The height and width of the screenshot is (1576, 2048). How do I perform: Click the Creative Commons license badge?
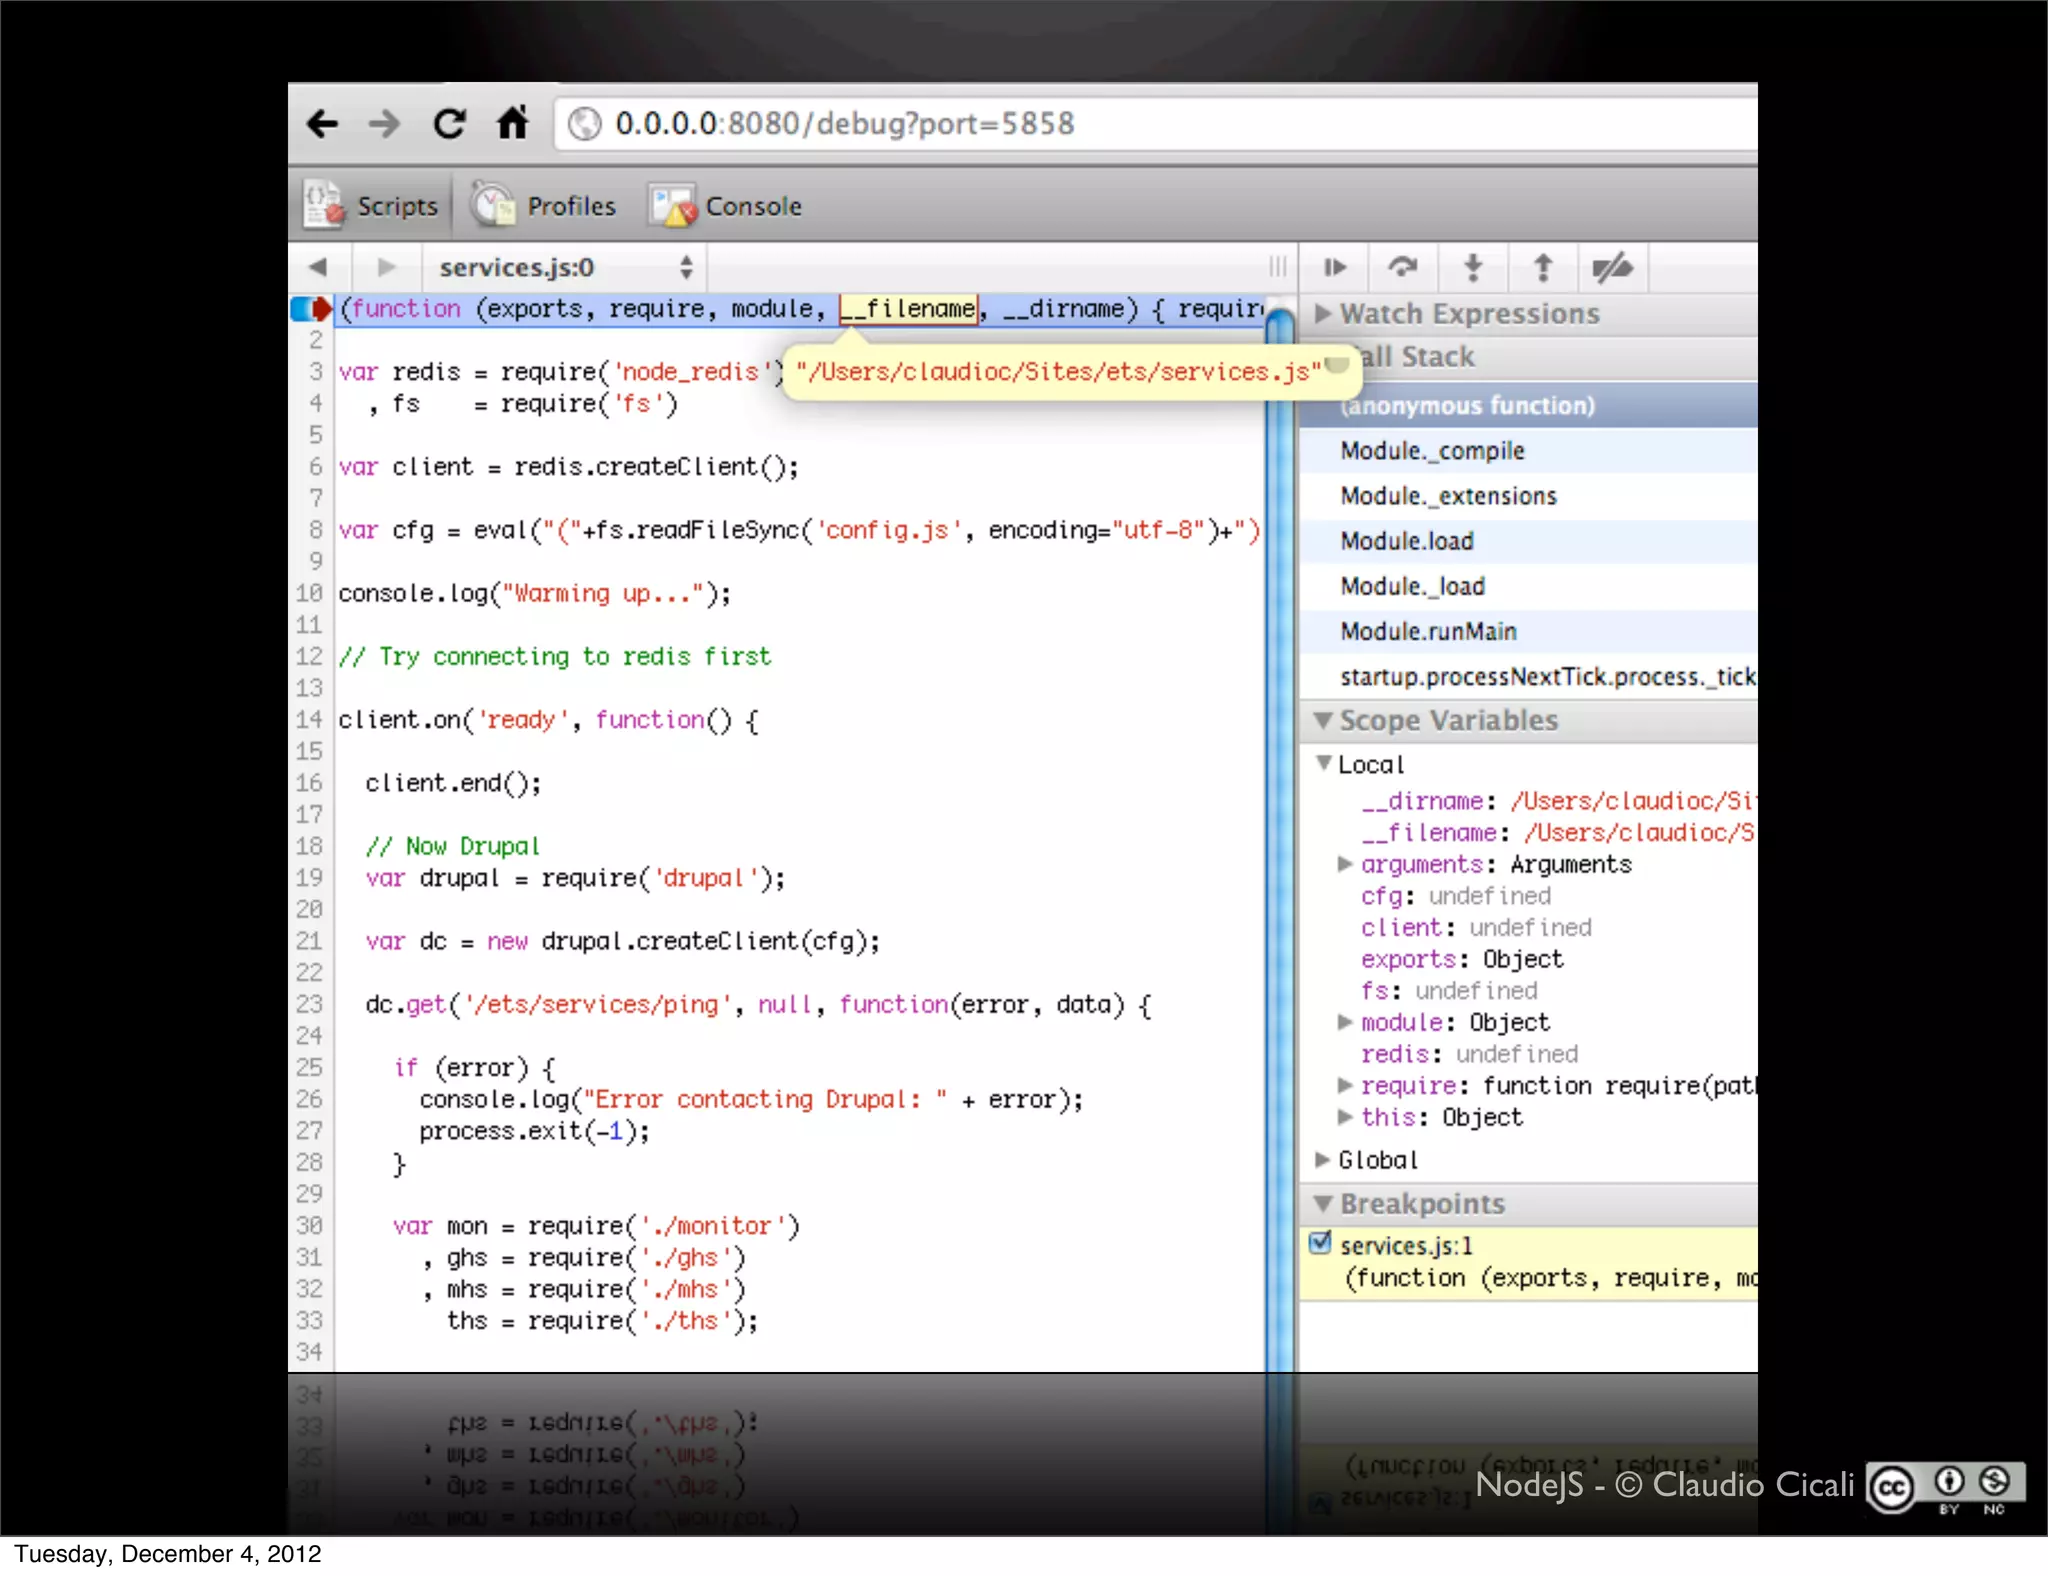tap(1946, 1487)
